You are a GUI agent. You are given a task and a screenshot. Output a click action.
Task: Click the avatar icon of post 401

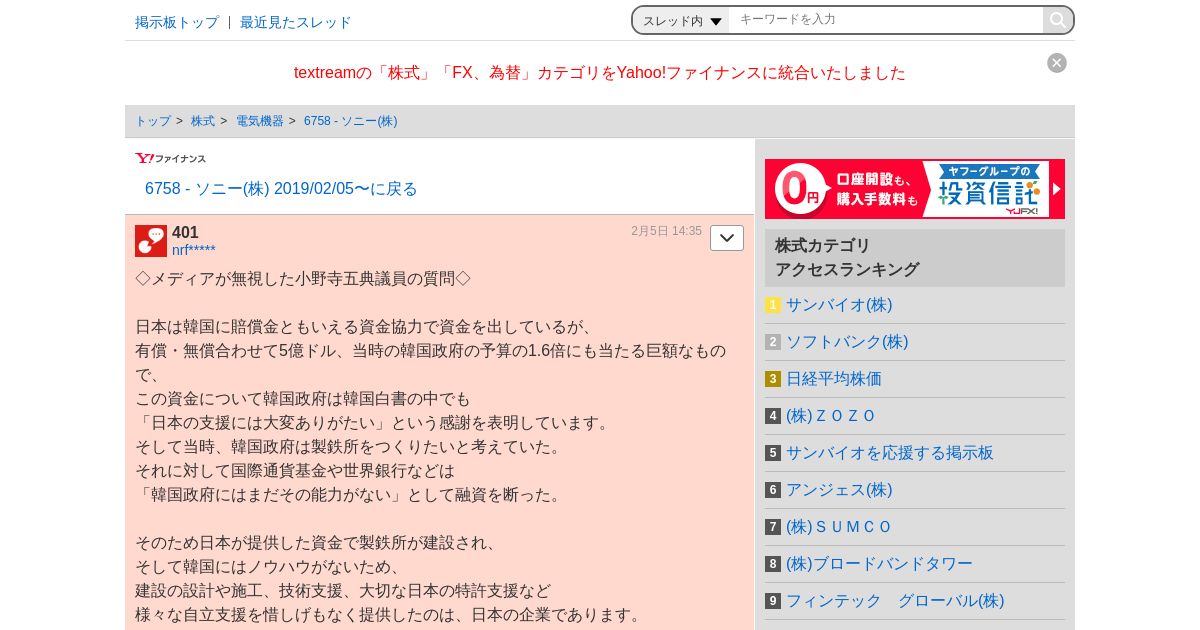pyautogui.click(x=151, y=241)
